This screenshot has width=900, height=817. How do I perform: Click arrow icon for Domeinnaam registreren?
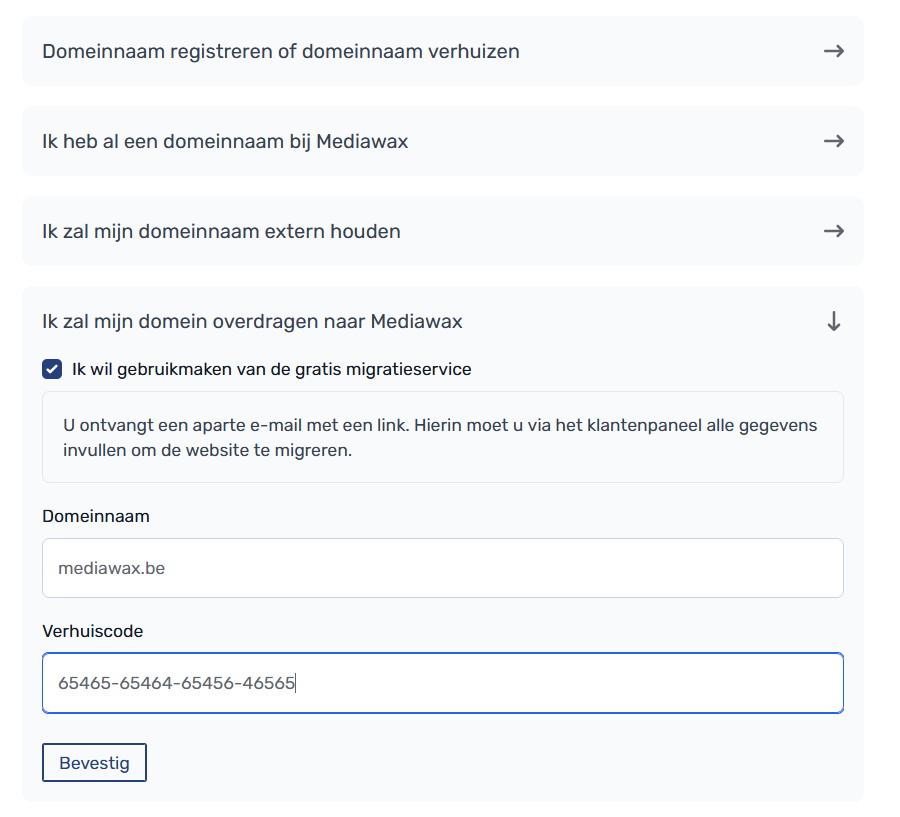click(833, 51)
